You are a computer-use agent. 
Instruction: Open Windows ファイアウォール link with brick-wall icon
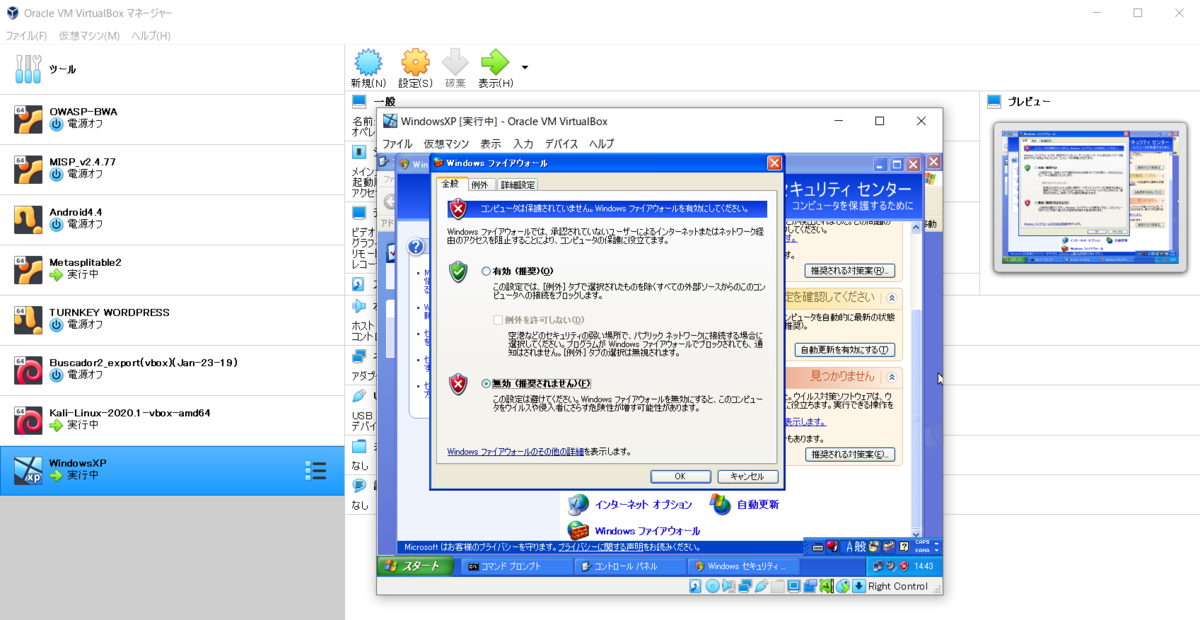click(x=634, y=530)
